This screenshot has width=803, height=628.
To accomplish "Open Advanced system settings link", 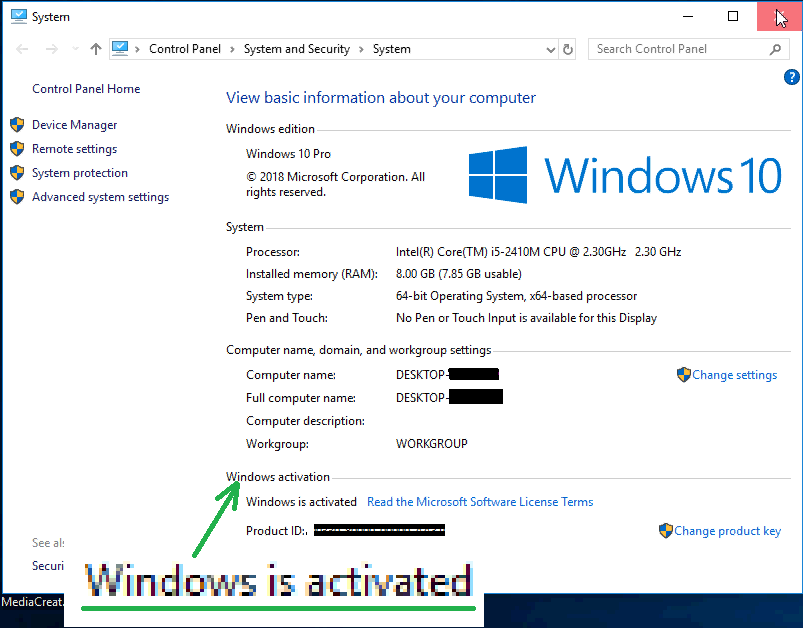I will tap(100, 197).
